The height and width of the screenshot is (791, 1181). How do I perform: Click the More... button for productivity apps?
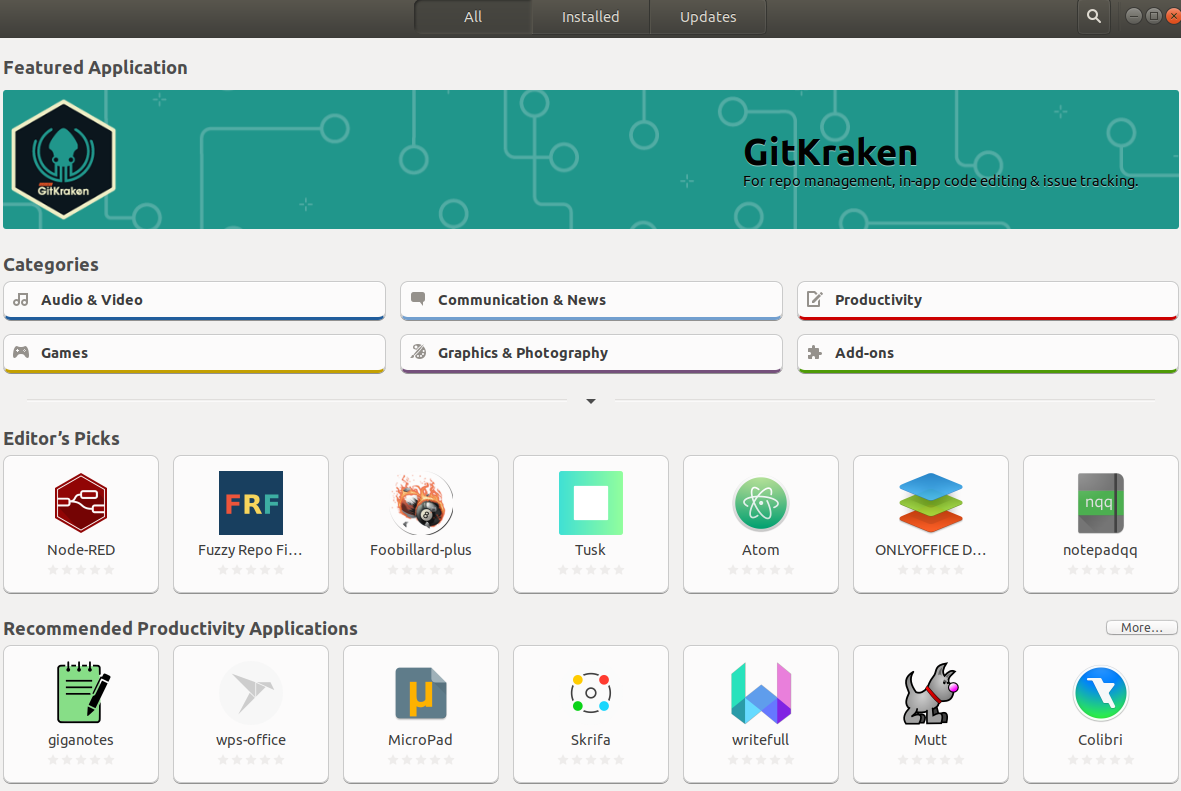(x=1142, y=628)
